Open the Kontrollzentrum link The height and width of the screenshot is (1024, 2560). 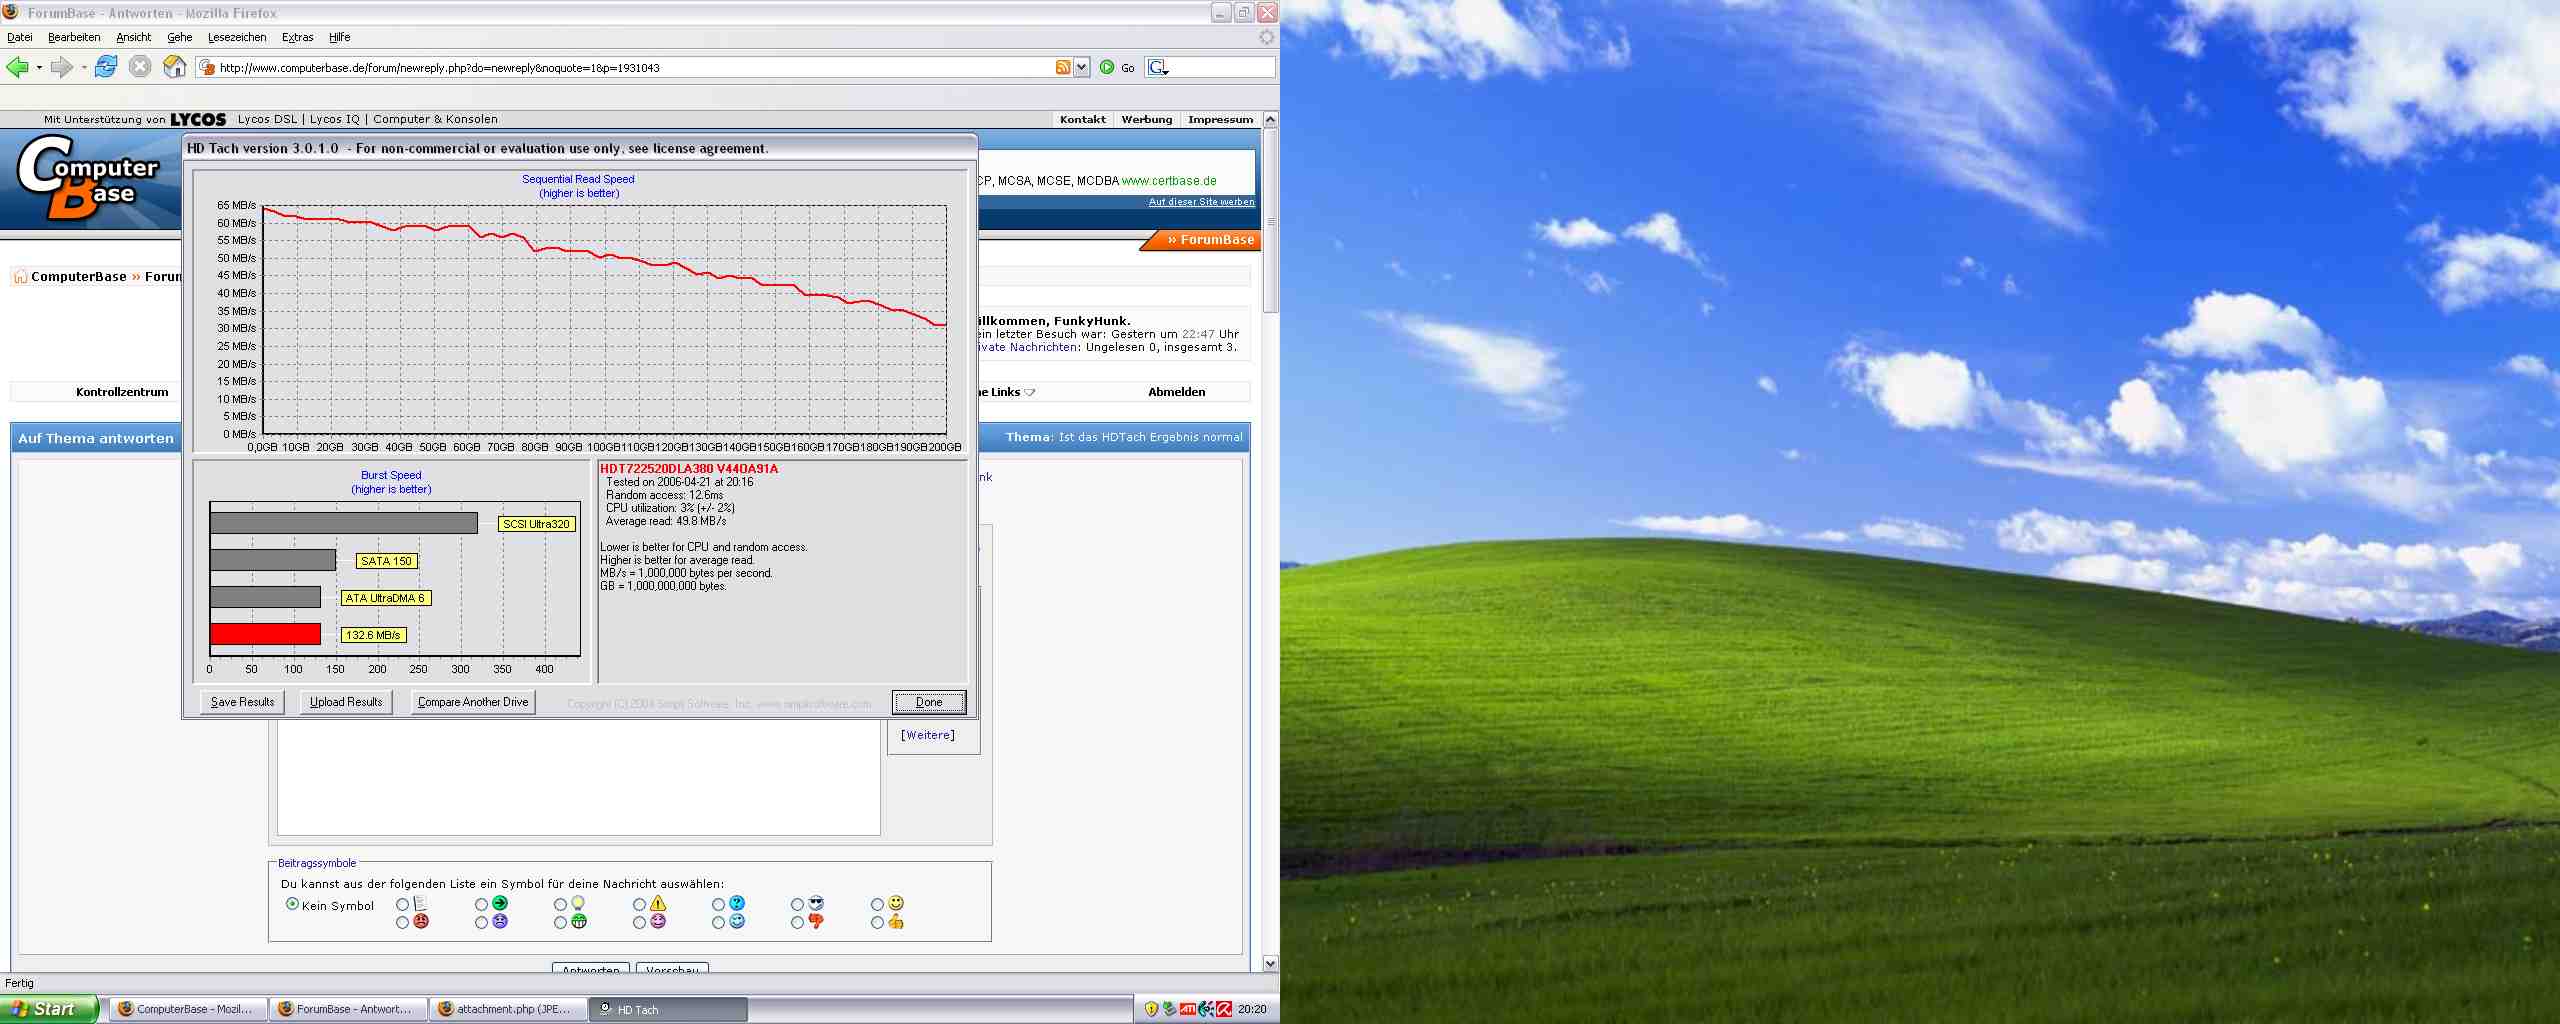(x=122, y=392)
